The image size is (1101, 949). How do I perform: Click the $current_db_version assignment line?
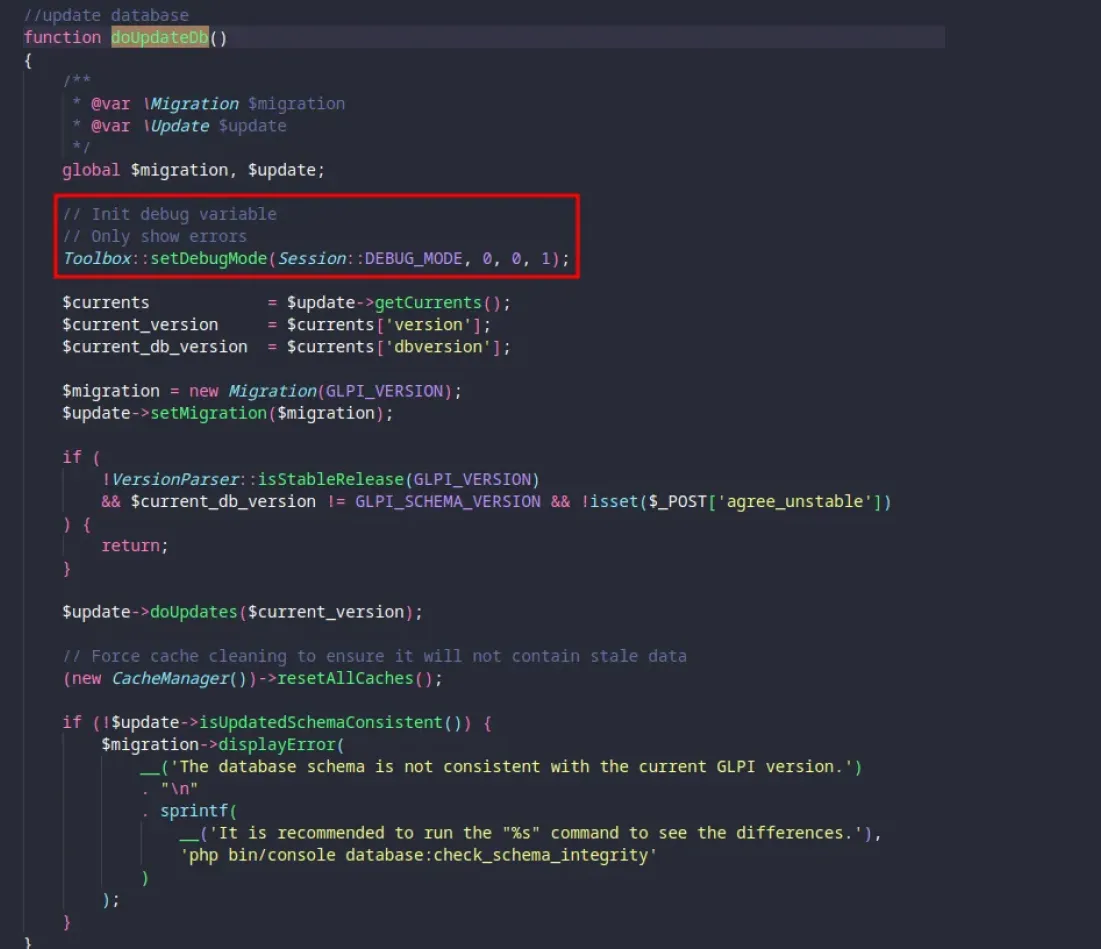(x=286, y=347)
